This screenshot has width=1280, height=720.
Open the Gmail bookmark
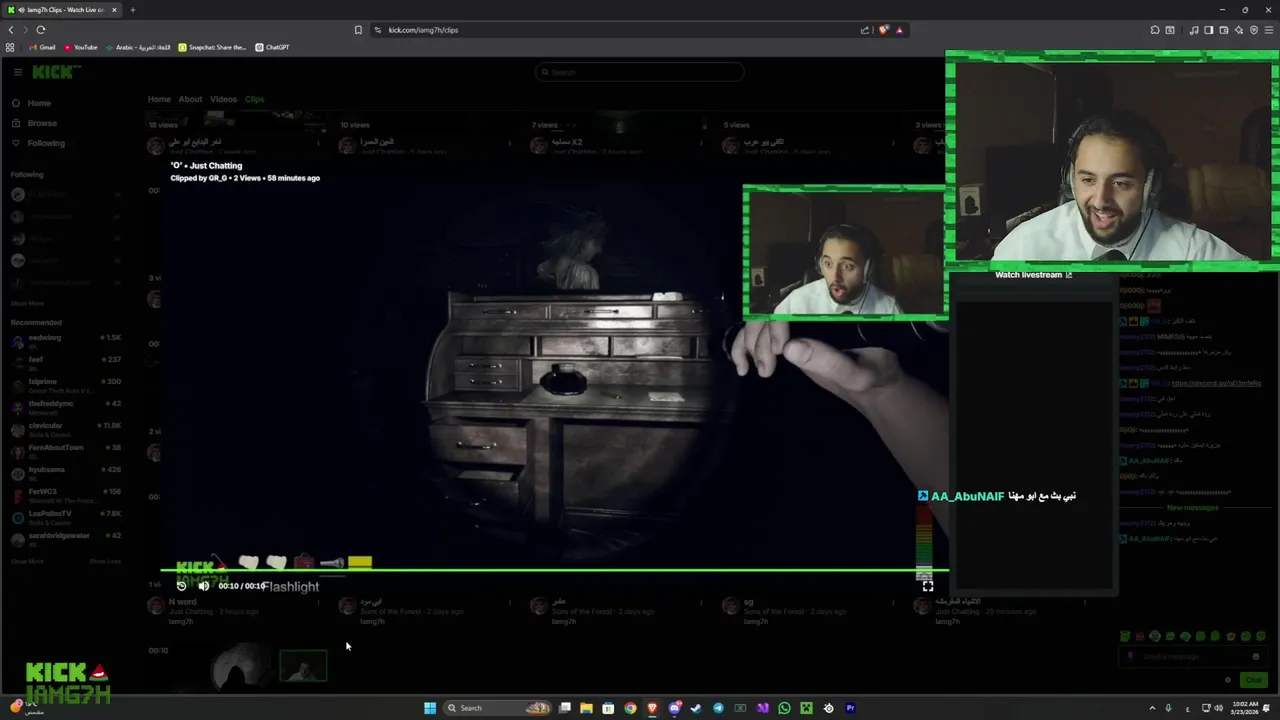click(x=42, y=47)
